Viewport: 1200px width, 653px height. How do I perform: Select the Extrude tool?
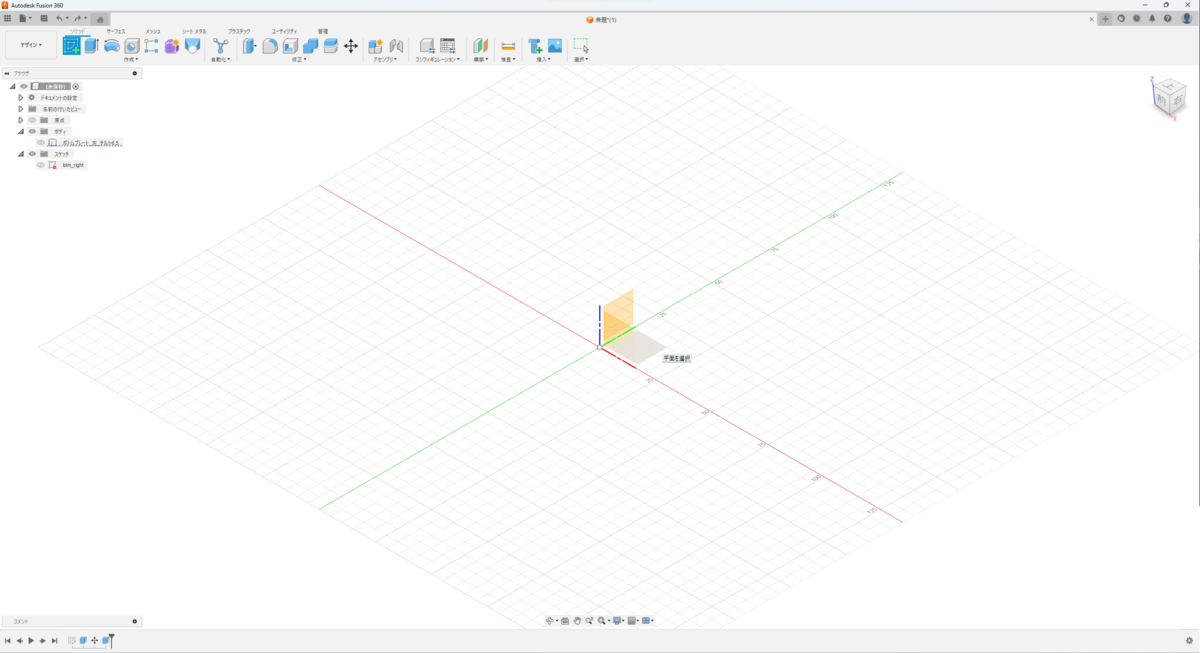pyautogui.click(x=92, y=46)
